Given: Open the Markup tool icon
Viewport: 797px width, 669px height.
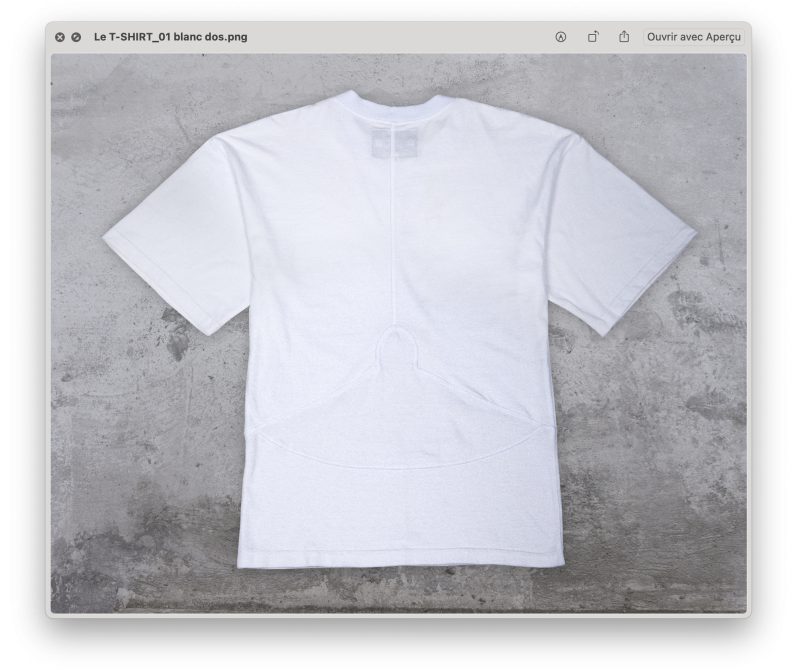Looking at the screenshot, I should 561,37.
